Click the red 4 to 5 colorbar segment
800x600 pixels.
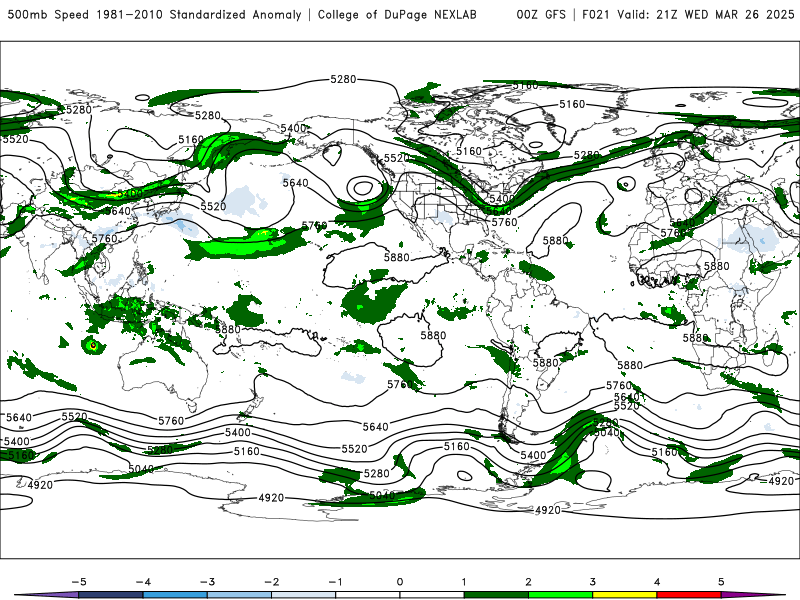[x=689, y=595]
